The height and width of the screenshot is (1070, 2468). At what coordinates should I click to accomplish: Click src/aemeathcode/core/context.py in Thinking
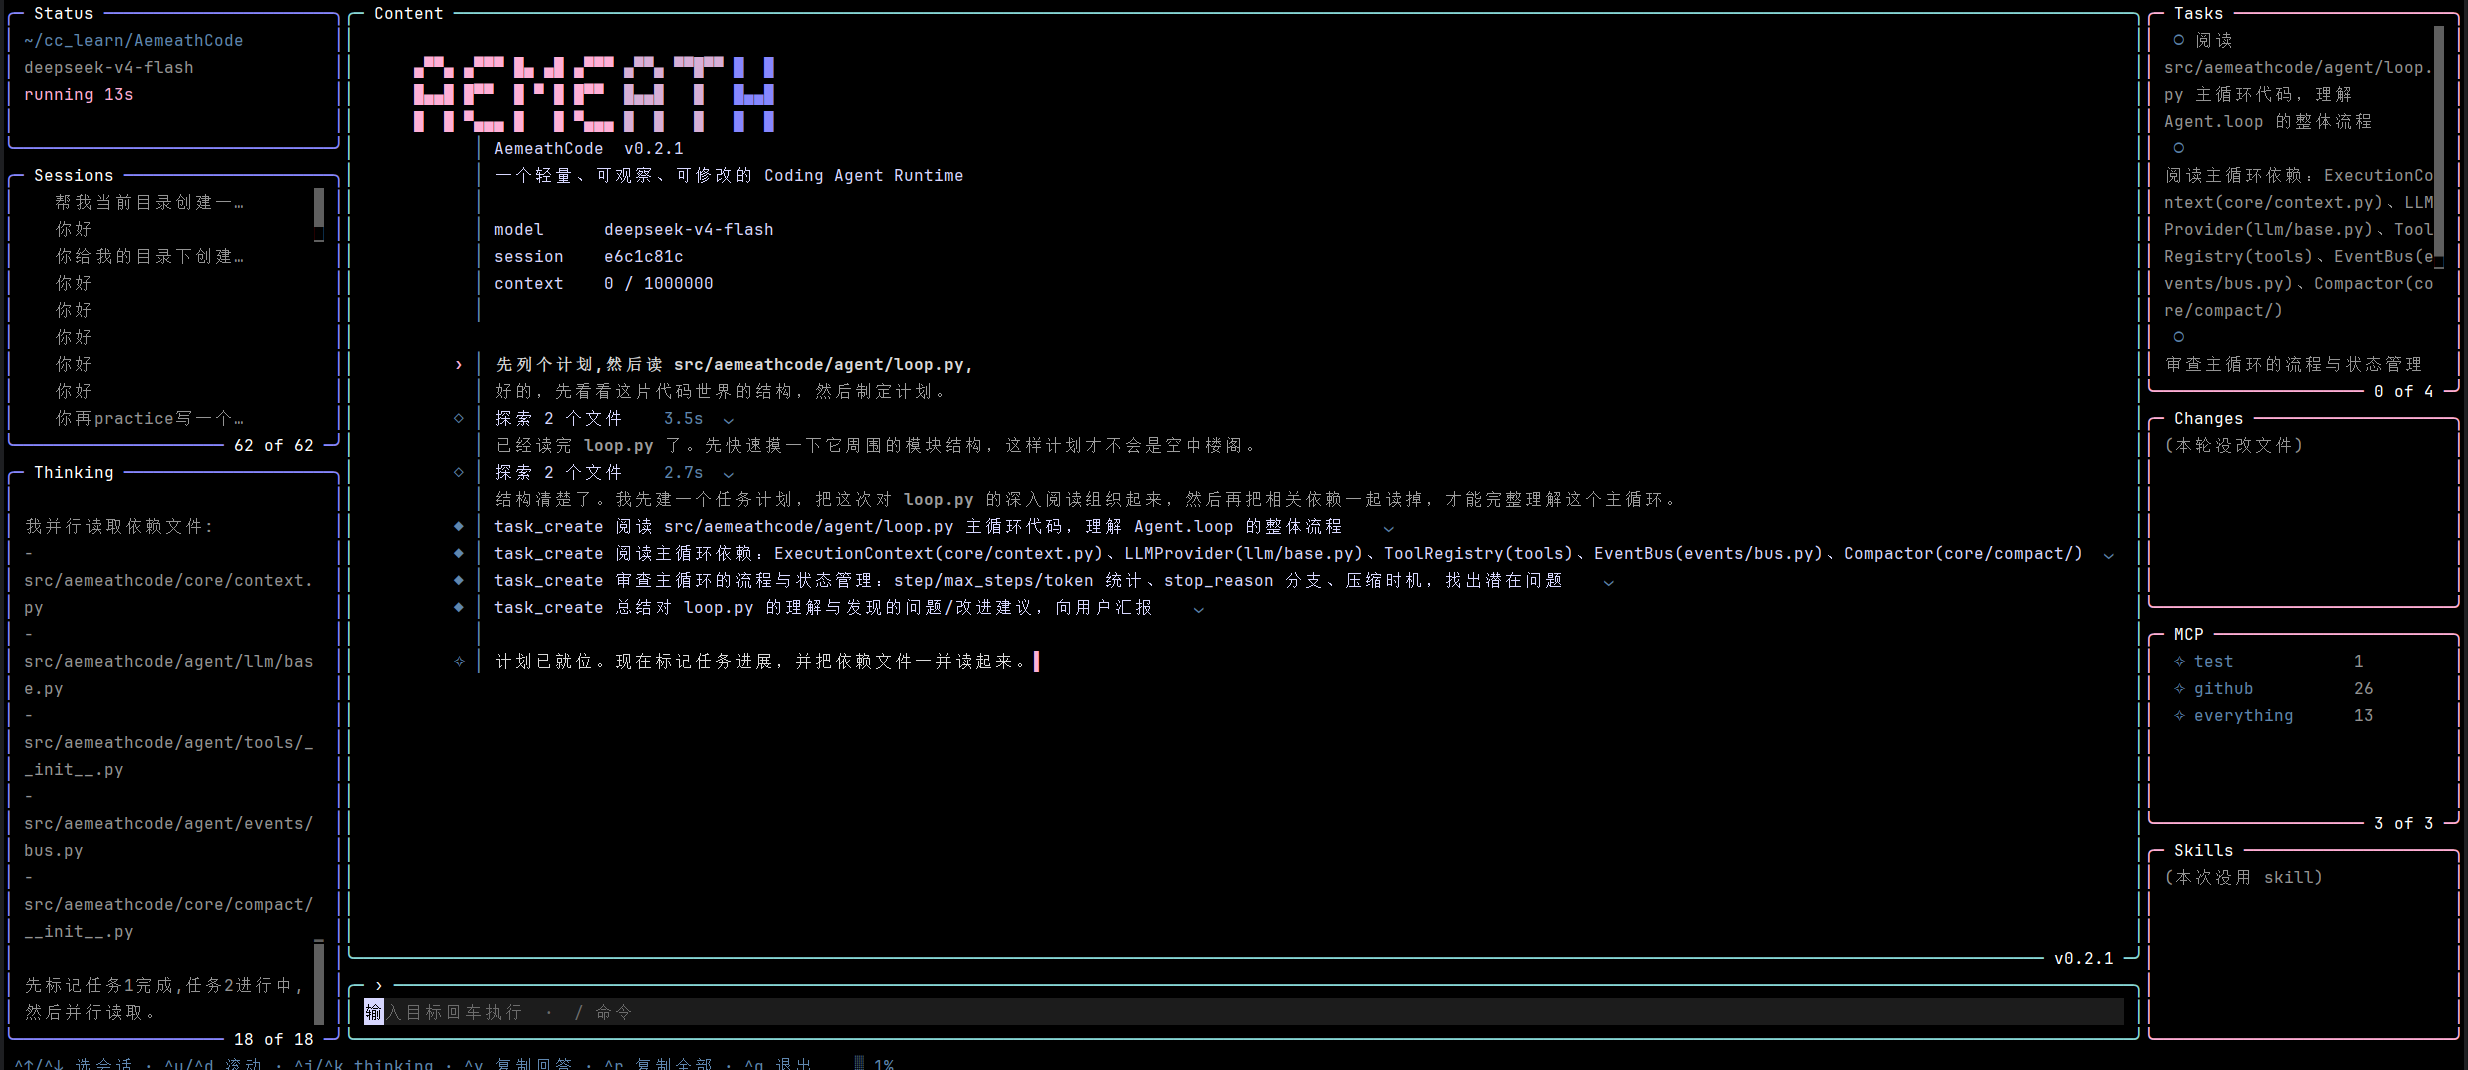[169, 594]
